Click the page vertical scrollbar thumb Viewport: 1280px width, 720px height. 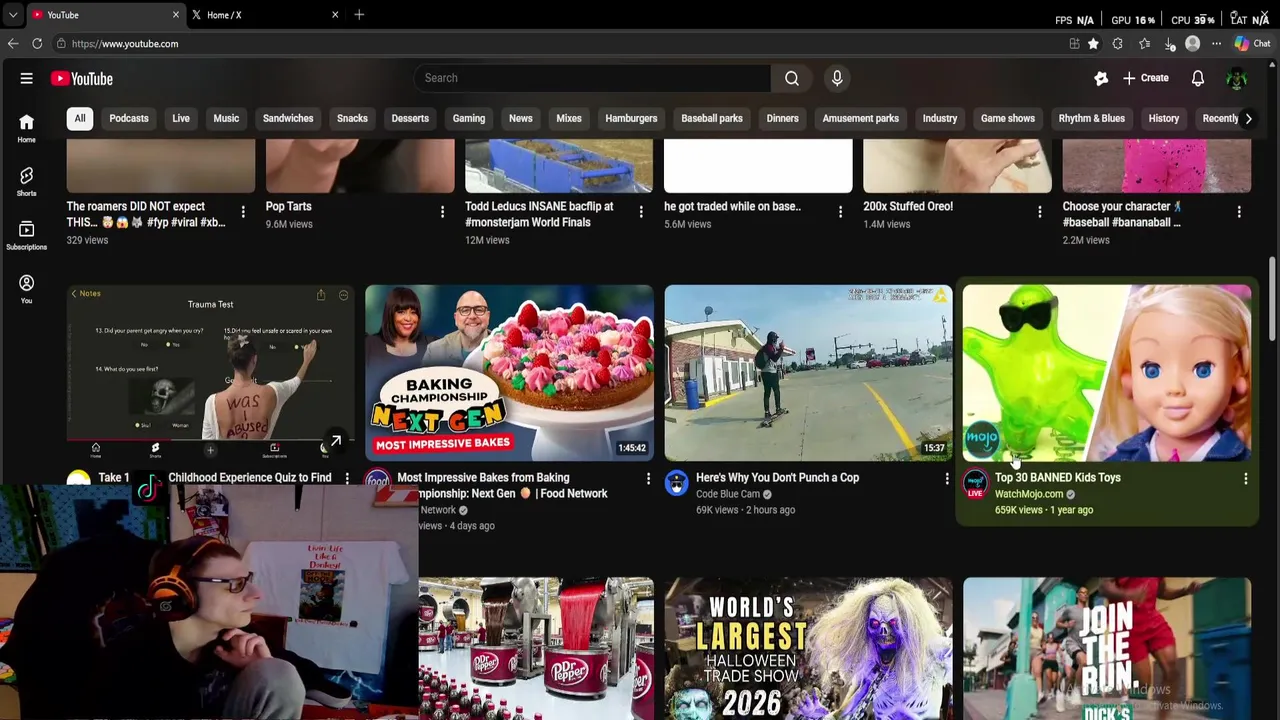(x=1273, y=298)
